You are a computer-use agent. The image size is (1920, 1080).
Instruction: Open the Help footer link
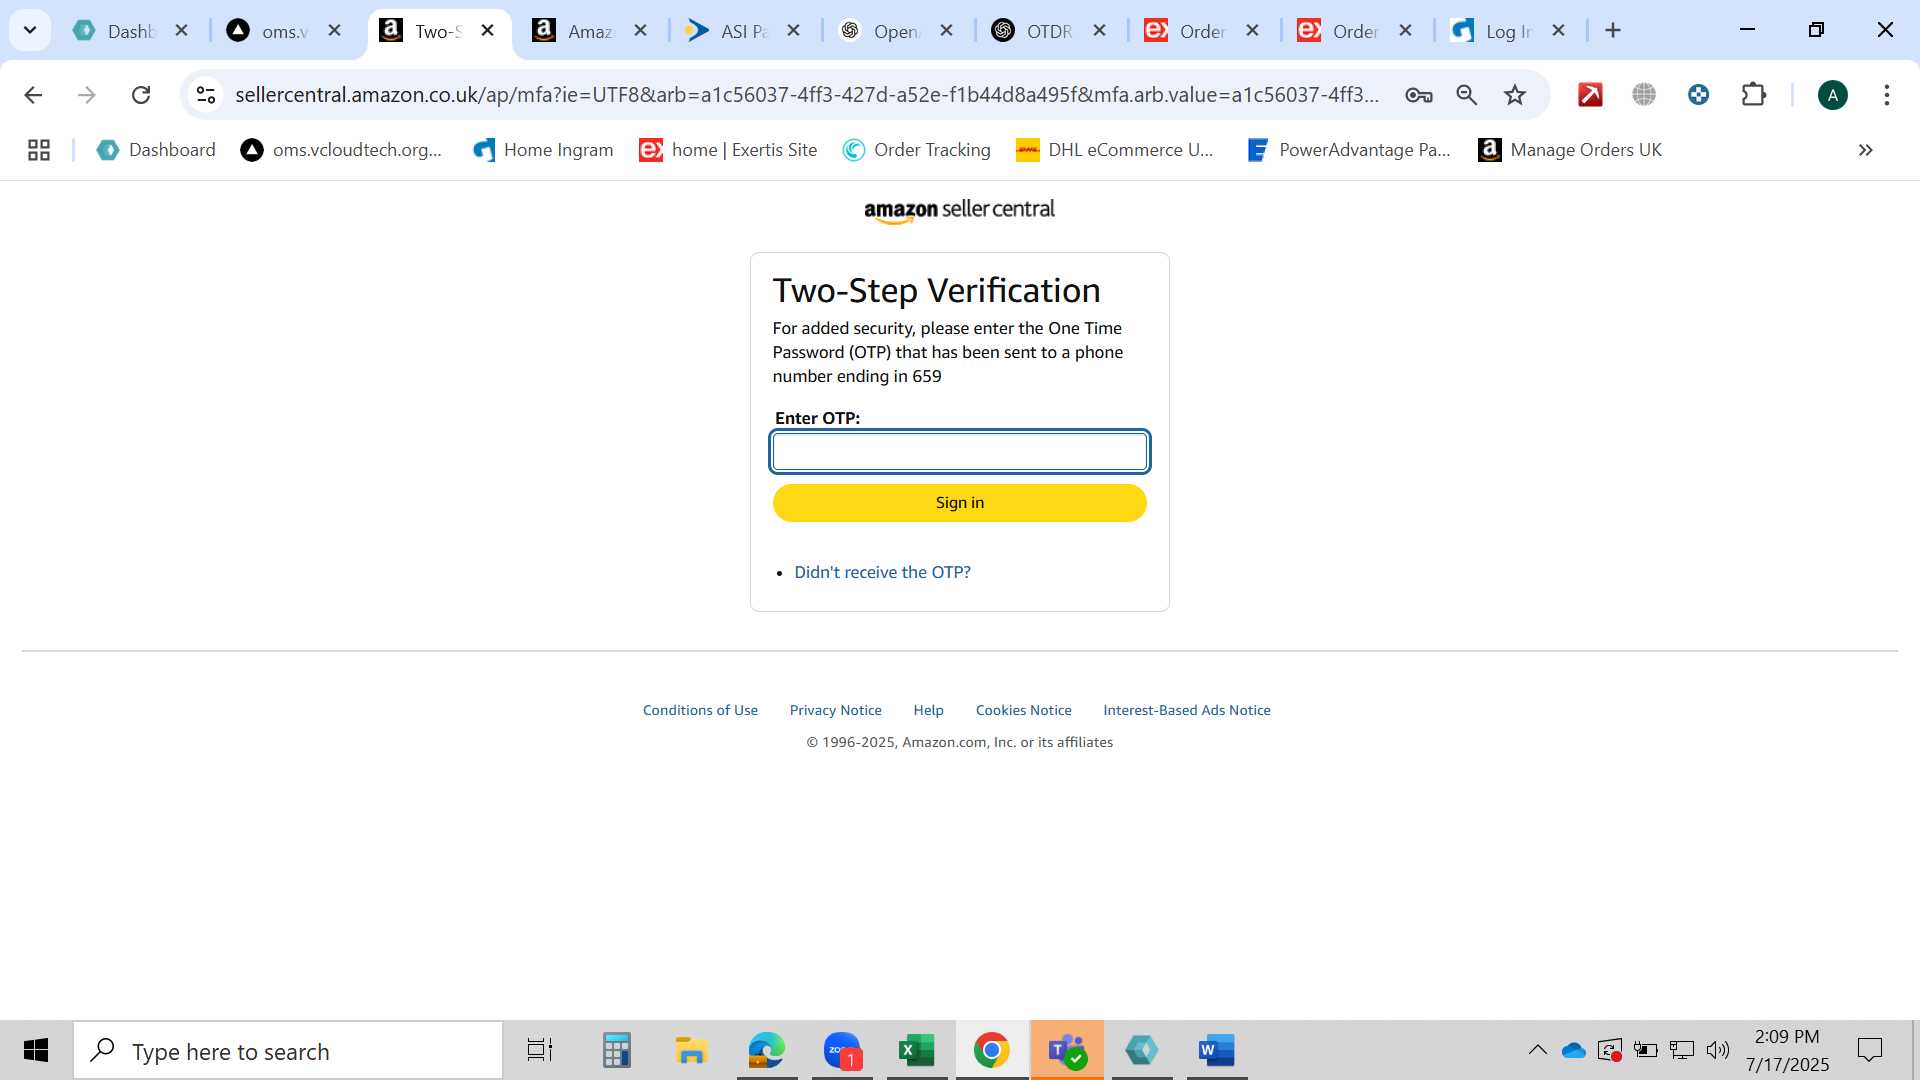click(928, 710)
